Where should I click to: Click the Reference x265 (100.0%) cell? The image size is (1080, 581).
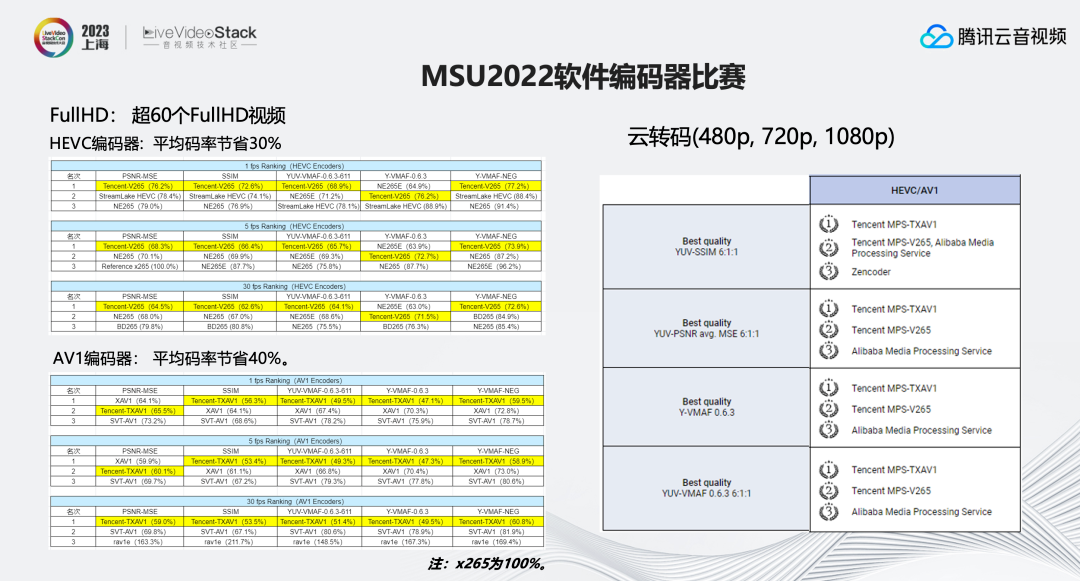pyautogui.click(x=140, y=266)
